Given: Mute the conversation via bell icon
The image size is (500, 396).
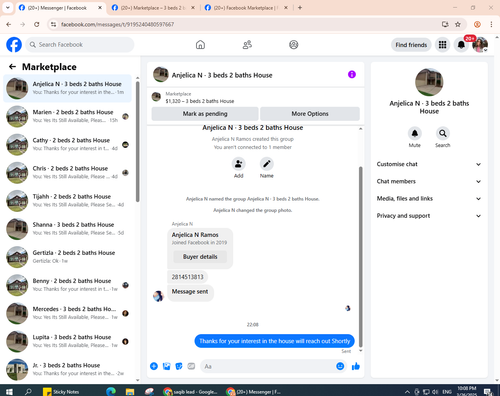Looking at the screenshot, I should tap(415, 133).
